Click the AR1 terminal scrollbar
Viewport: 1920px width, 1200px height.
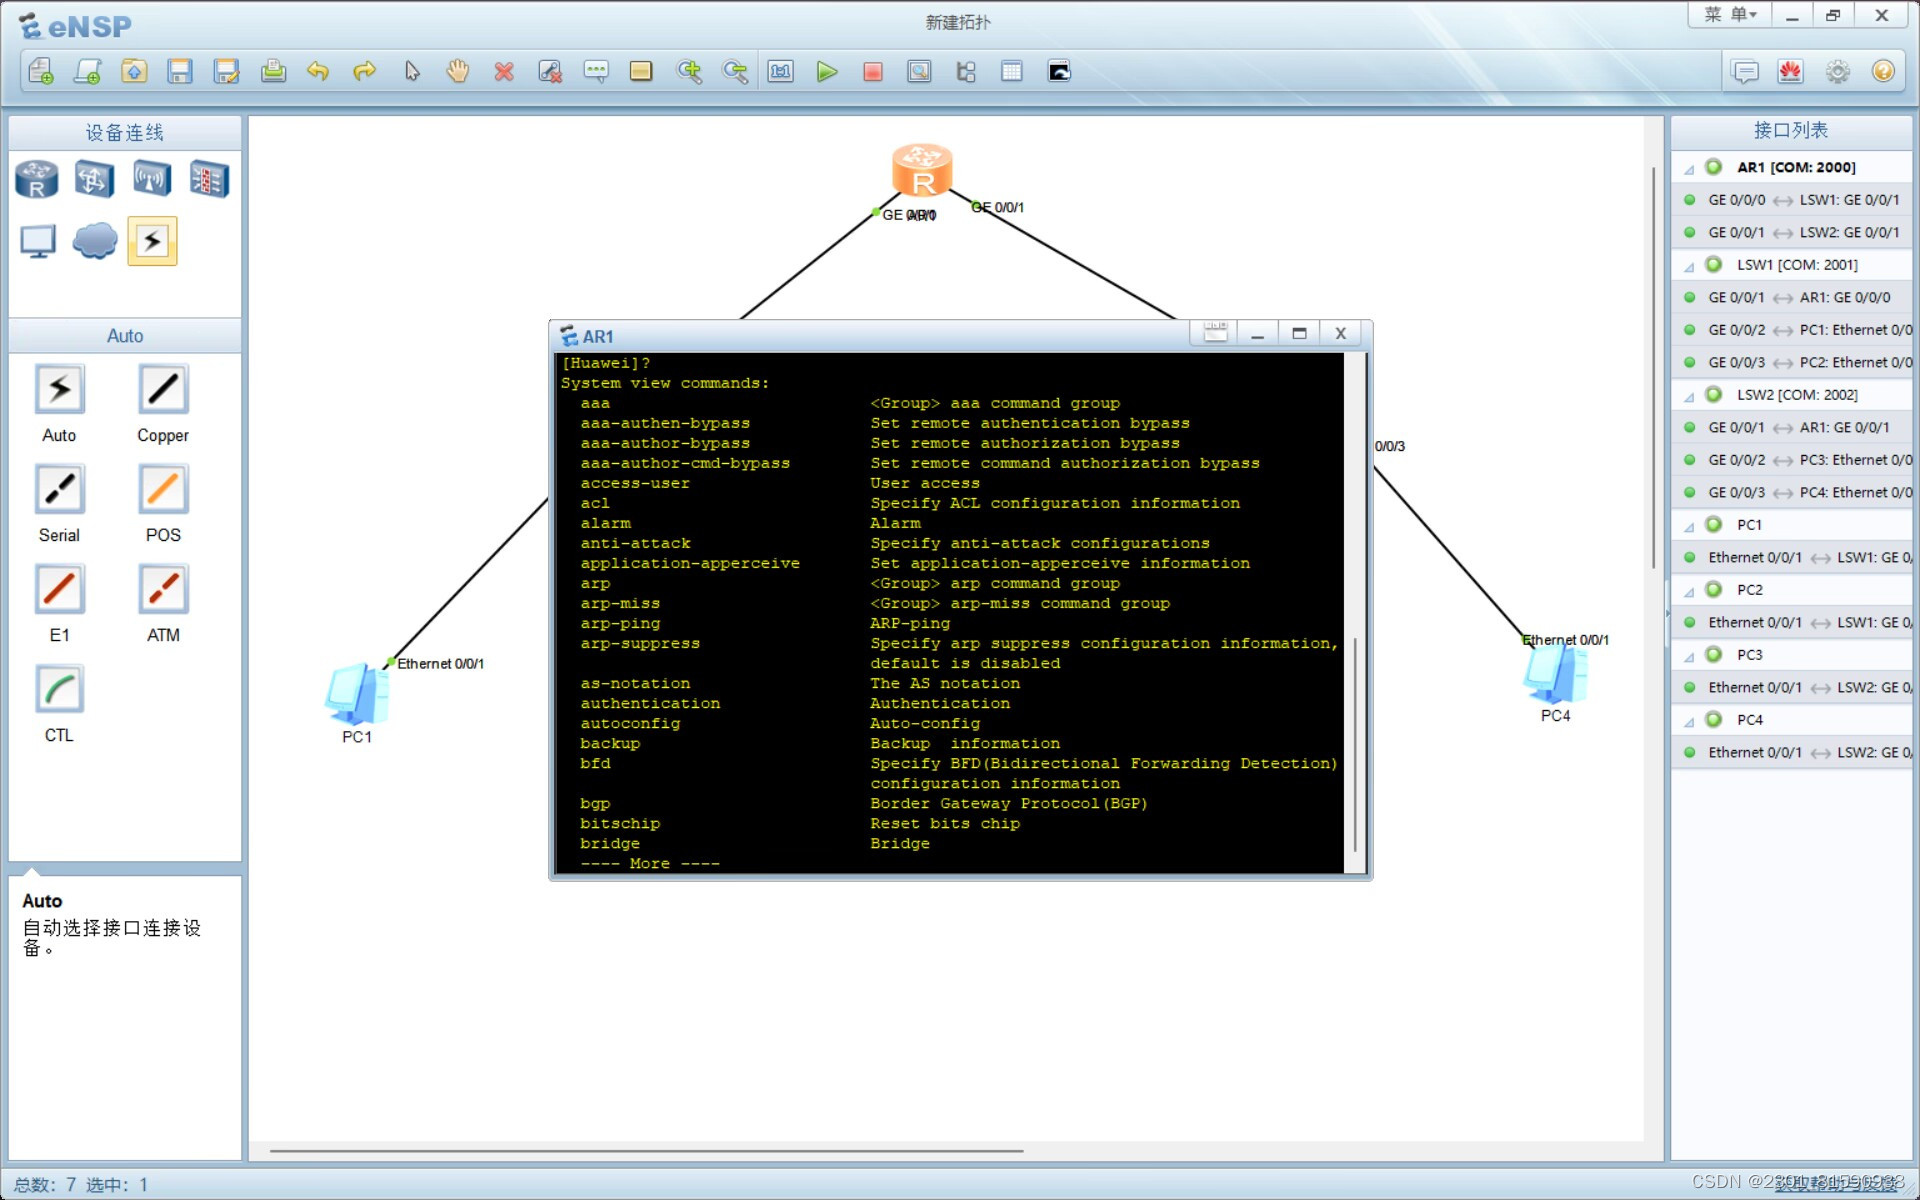pos(1355,745)
